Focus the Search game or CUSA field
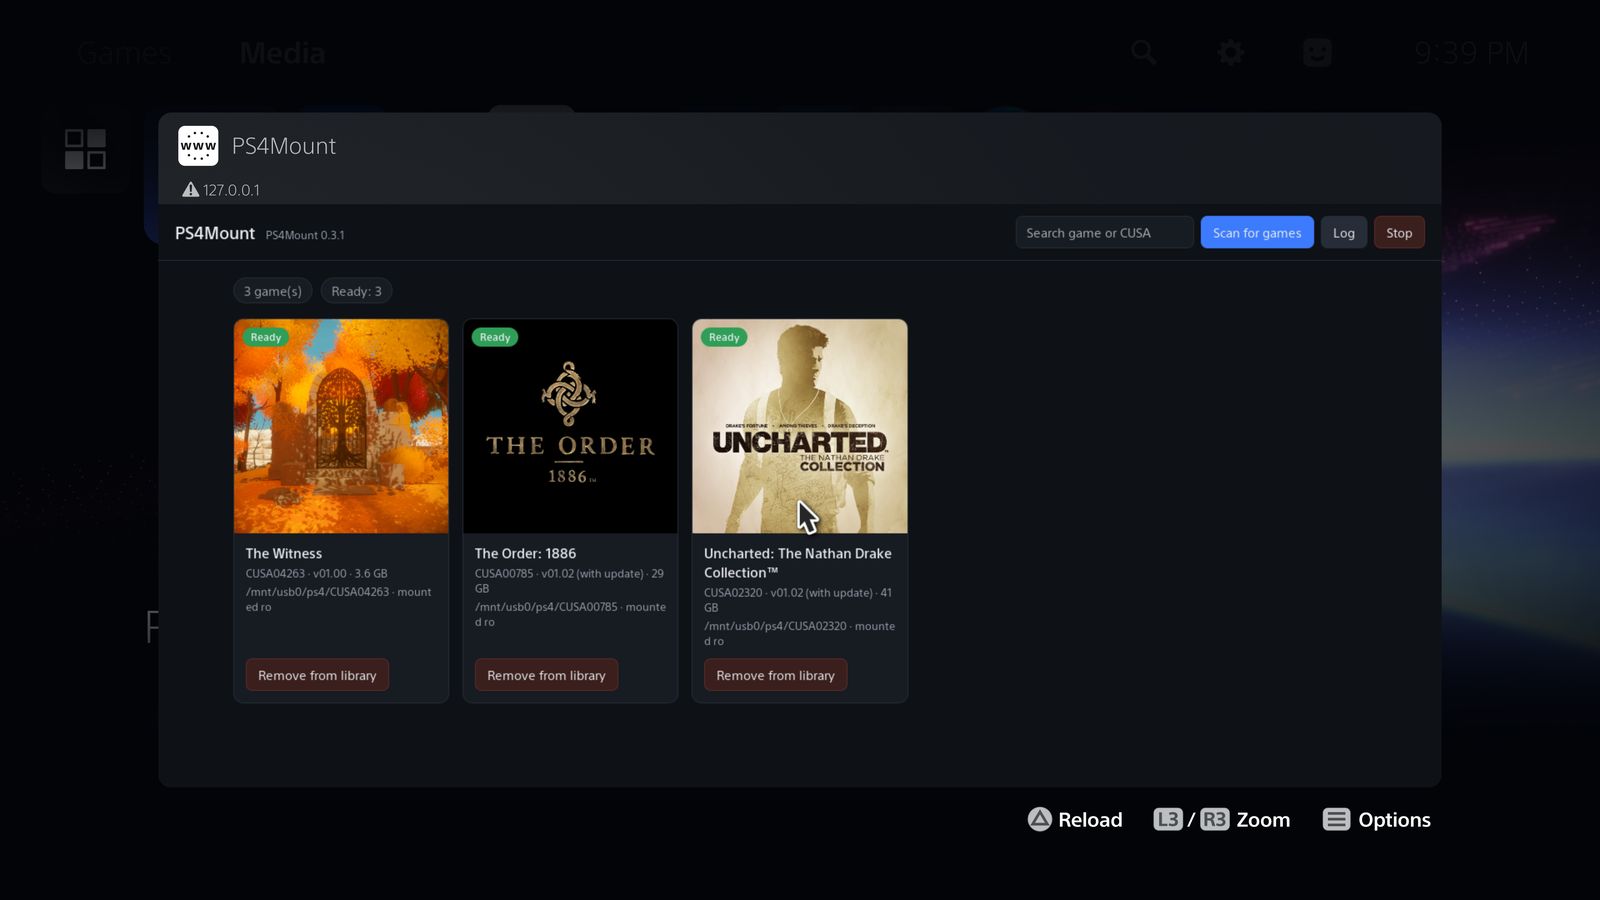 (1104, 233)
